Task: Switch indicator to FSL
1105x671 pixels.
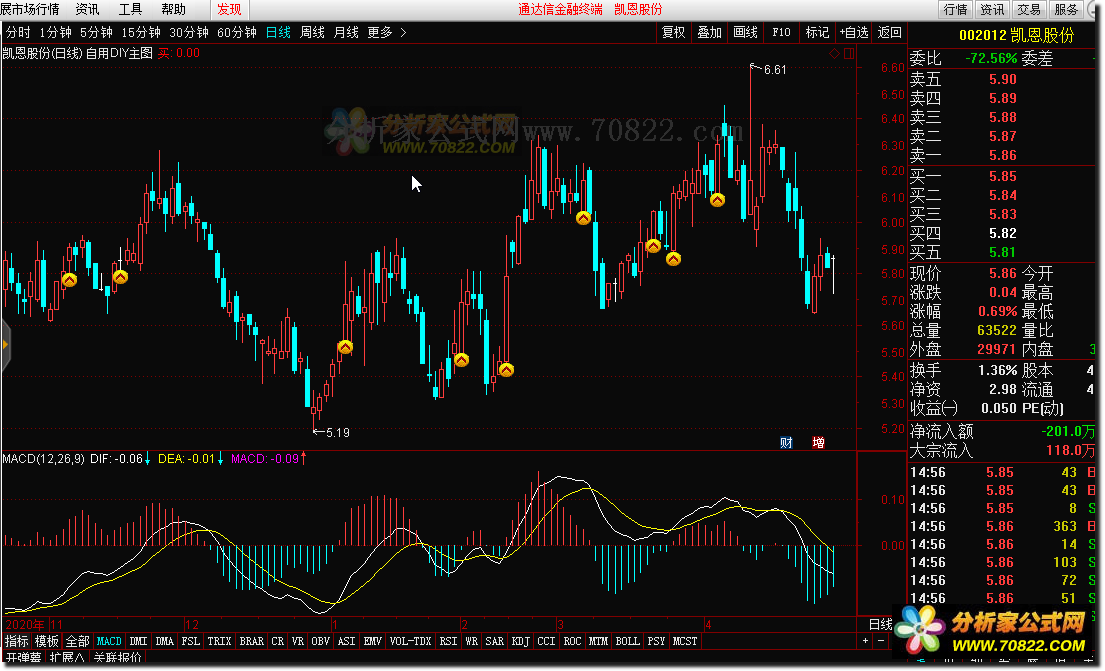Action: click(x=190, y=641)
